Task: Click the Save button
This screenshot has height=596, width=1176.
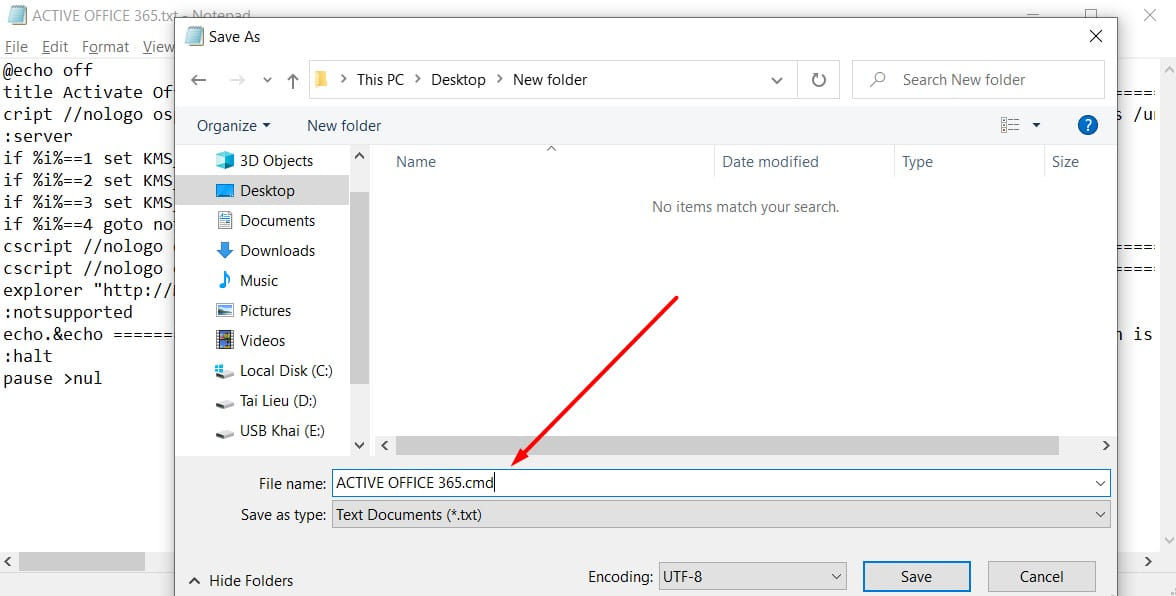Action: (916, 577)
